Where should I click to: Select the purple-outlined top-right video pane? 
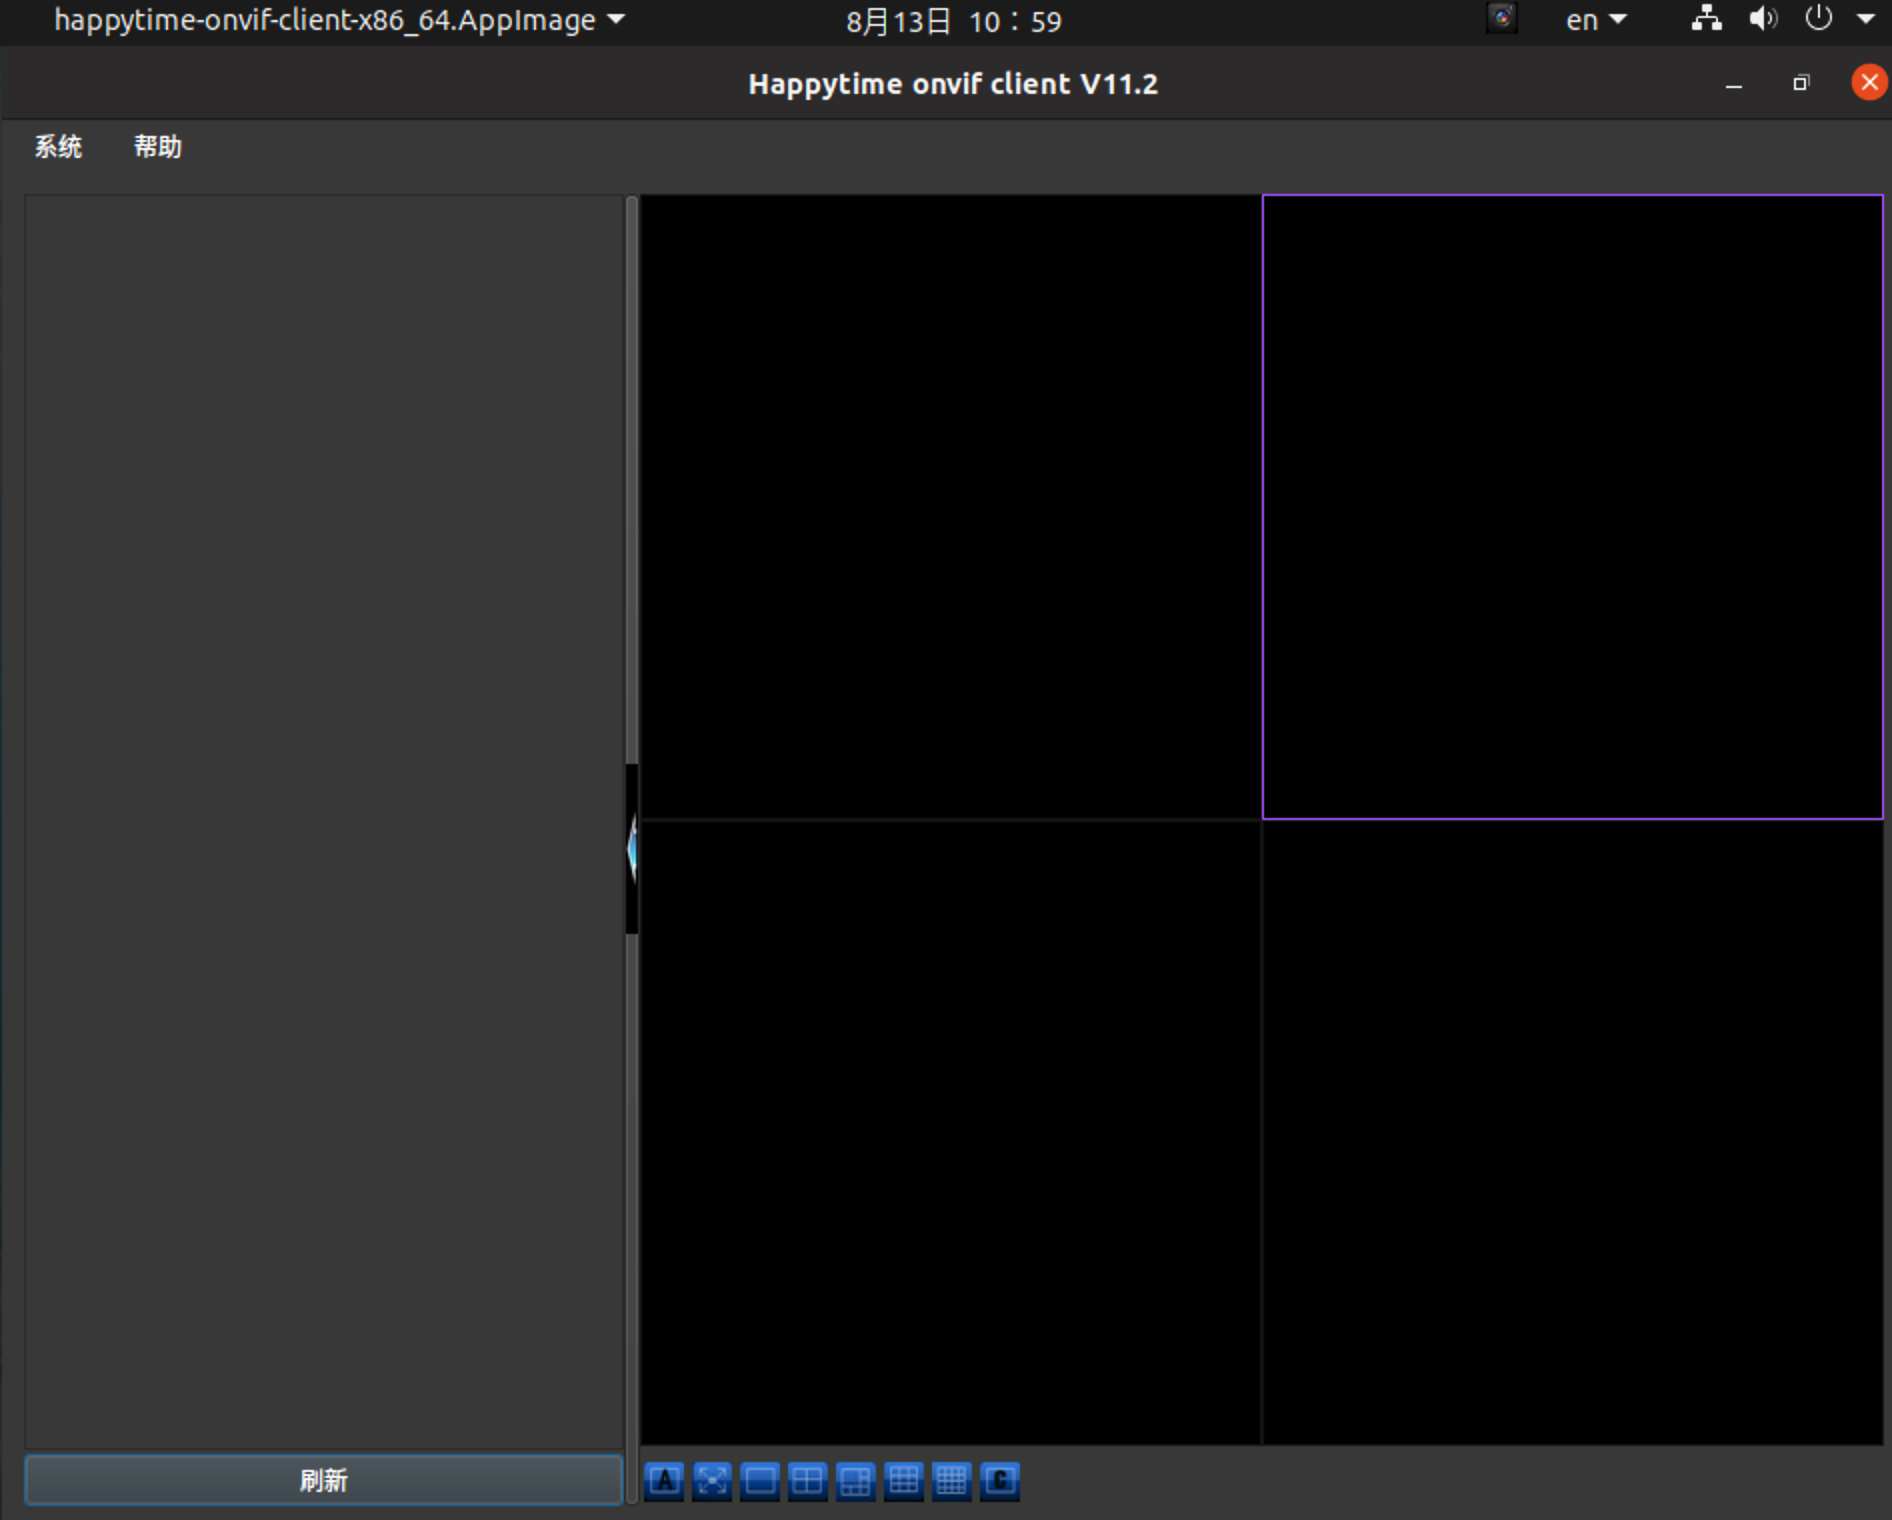click(1572, 507)
